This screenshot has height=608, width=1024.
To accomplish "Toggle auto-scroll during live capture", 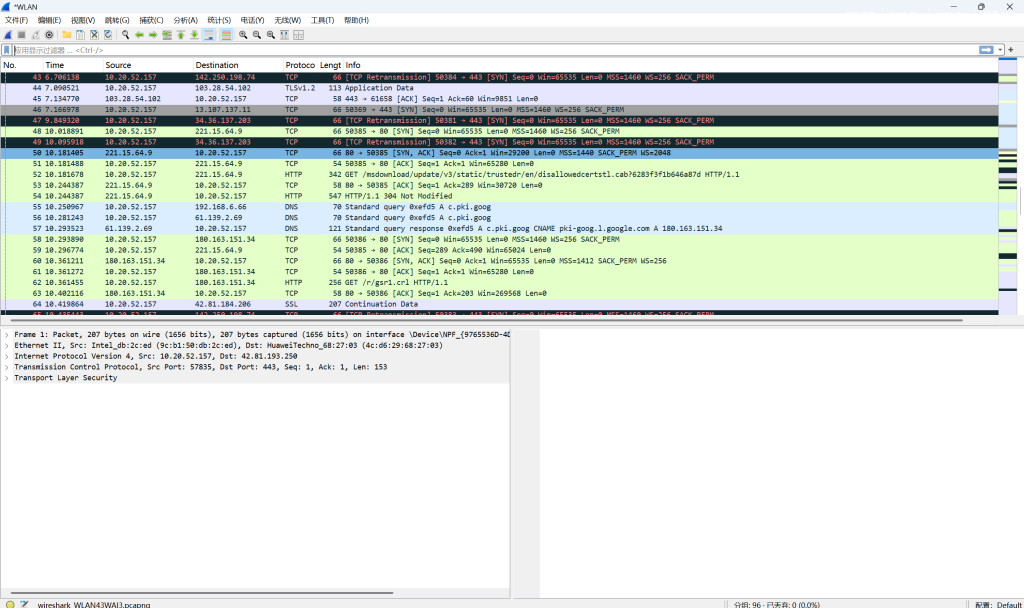I will coord(209,35).
